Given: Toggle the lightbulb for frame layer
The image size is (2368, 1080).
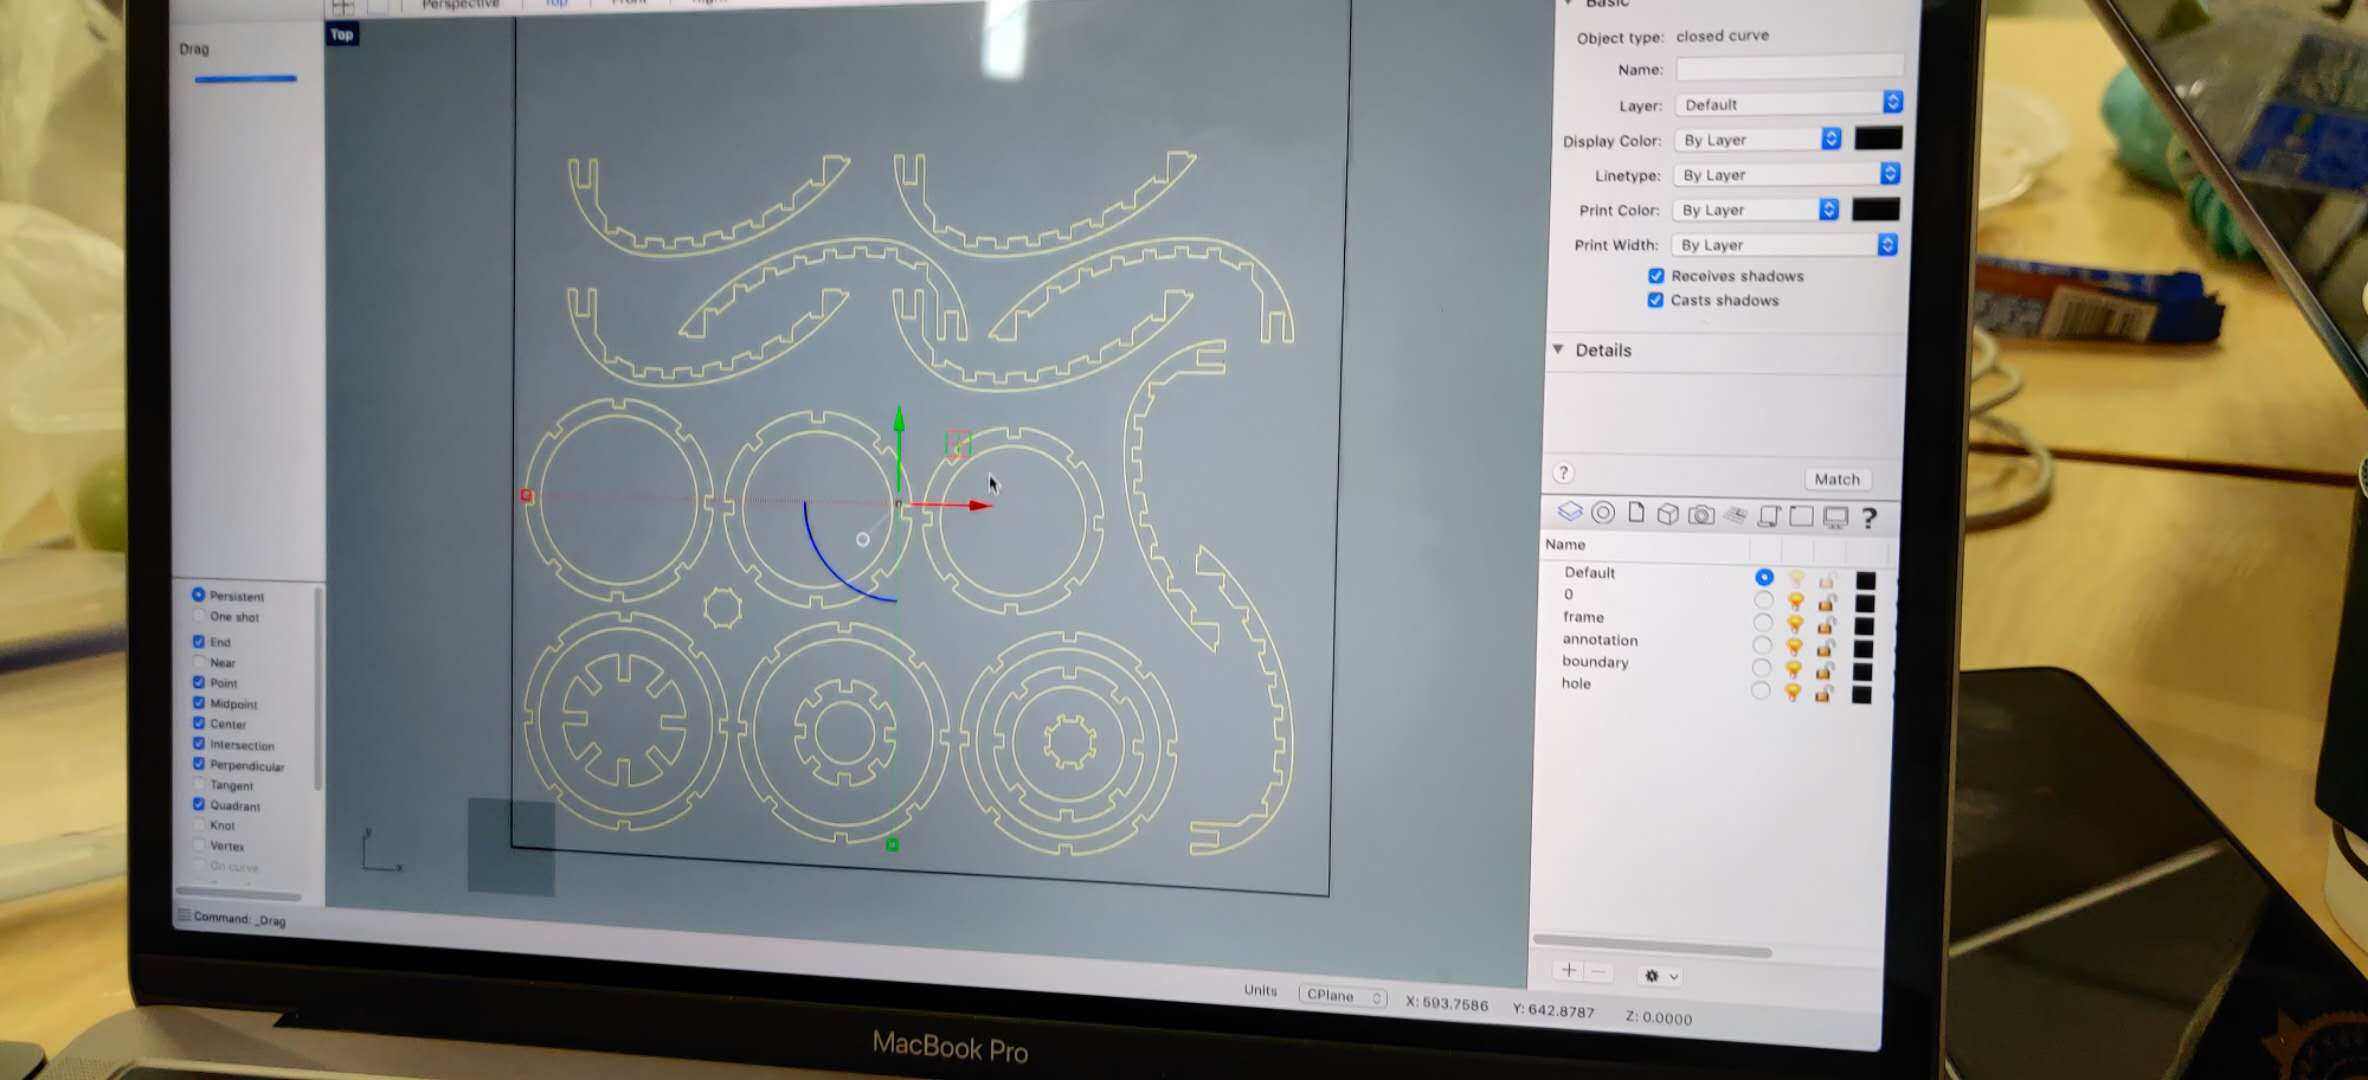Looking at the screenshot, I should [x=1796, y=624].
